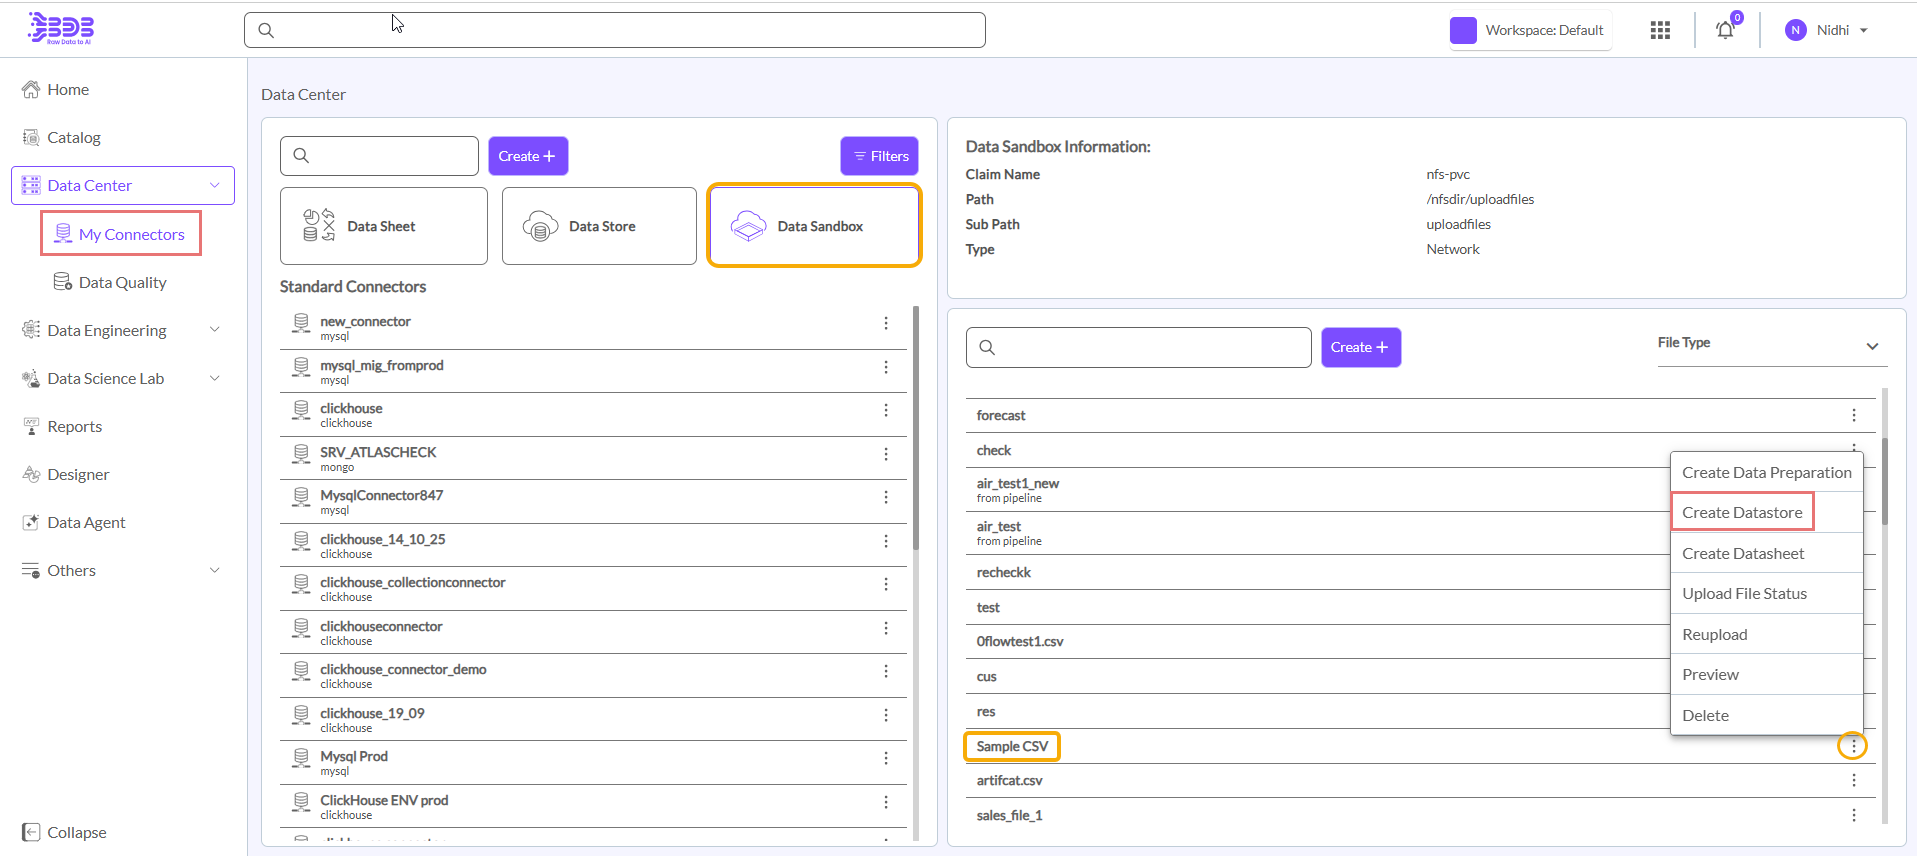Select the Data Sheet connector card
Image resolution: width=1917 pixels, height=856 pixels.
[383, 226]
